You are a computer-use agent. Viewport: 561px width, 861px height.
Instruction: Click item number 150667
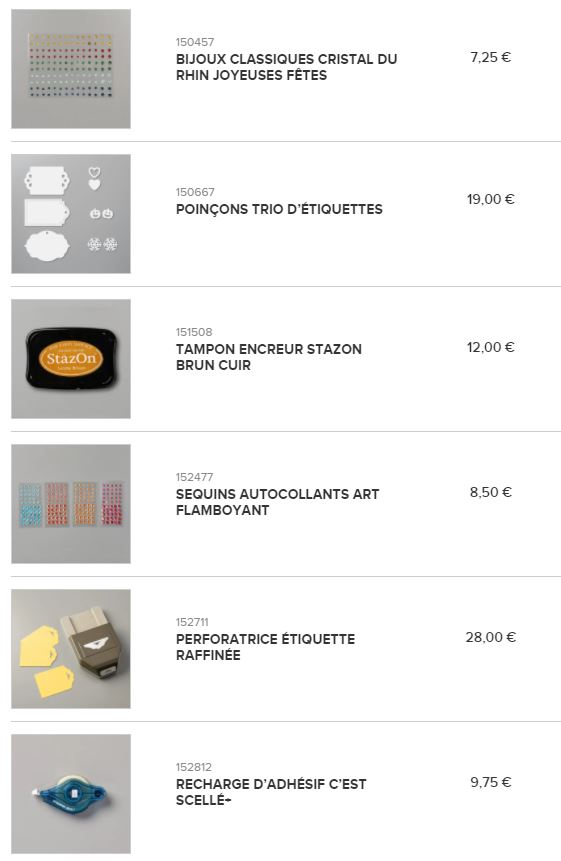pos(195,192)
